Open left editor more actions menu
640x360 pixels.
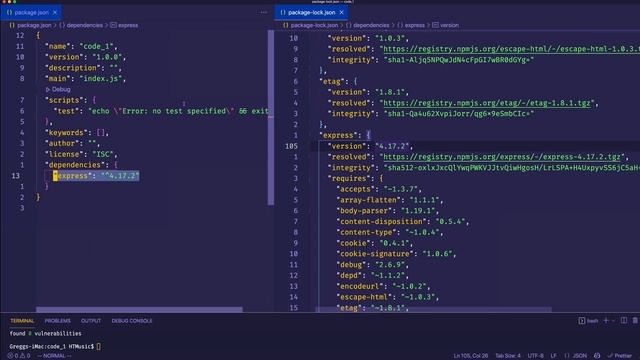[x=264, y=13]
